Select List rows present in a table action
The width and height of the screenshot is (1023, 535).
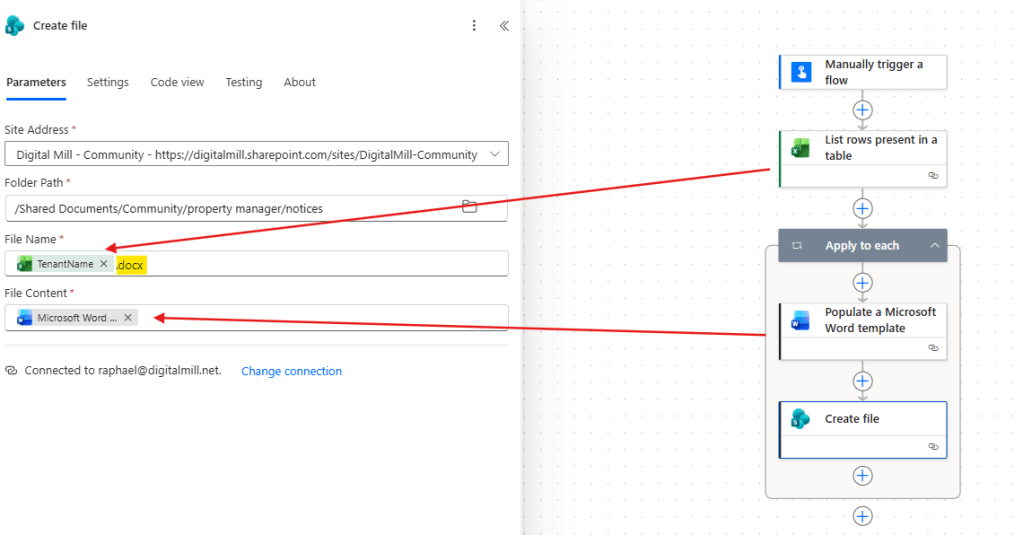coord(863,159)
